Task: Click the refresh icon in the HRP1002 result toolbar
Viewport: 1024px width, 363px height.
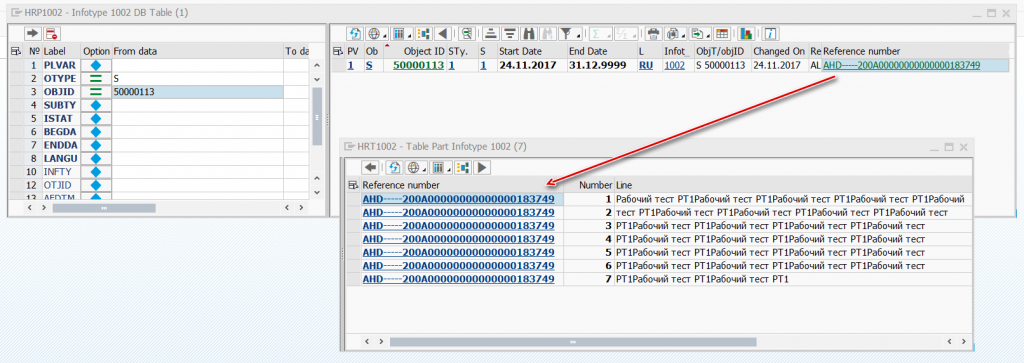Action: (355, 33)
